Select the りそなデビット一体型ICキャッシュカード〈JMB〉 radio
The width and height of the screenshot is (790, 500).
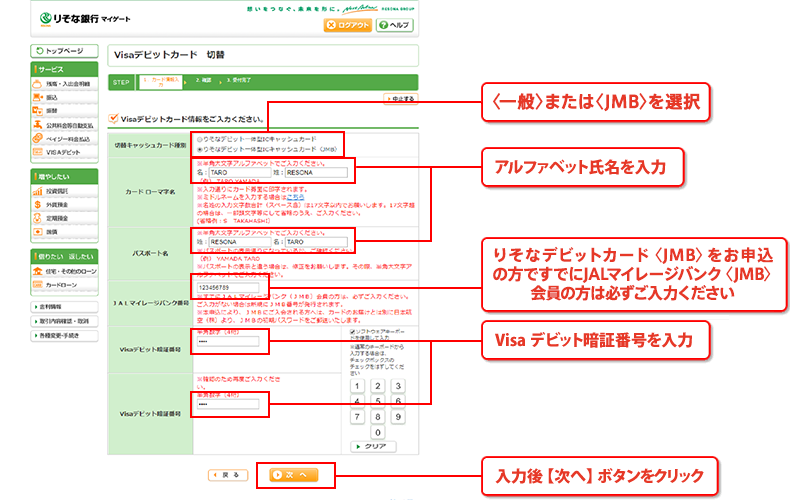pos(200,150)
